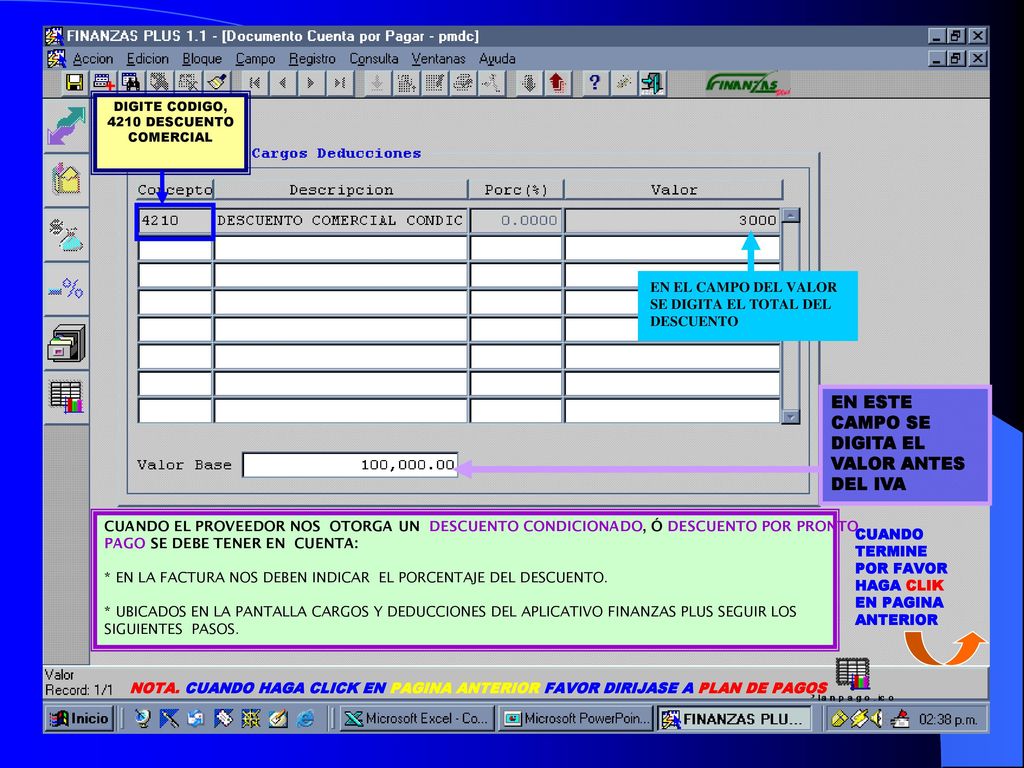Open the Campo menu
1024x768 pixels.
click(x=255, y=59)
